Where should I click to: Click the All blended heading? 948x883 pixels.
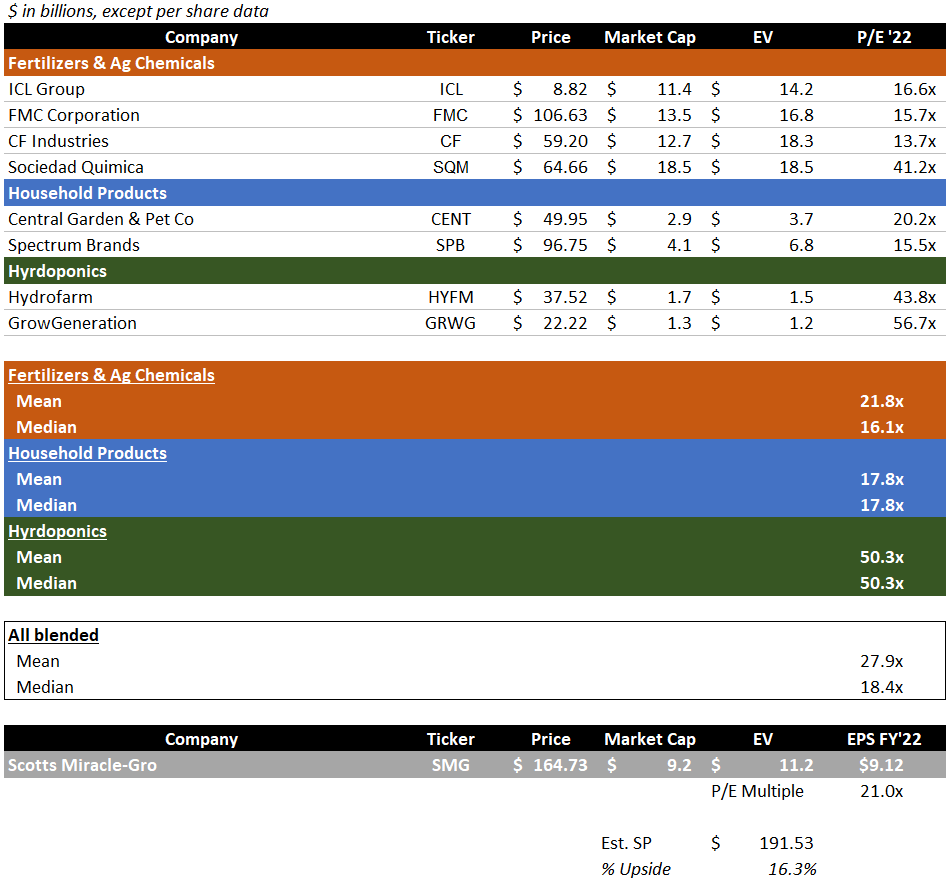click(x=53, y=635)
